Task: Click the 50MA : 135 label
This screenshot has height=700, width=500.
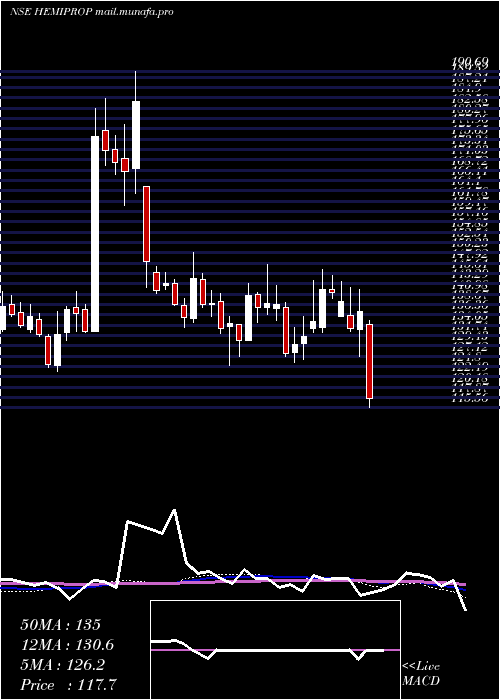Action: (x=61, y=625)
